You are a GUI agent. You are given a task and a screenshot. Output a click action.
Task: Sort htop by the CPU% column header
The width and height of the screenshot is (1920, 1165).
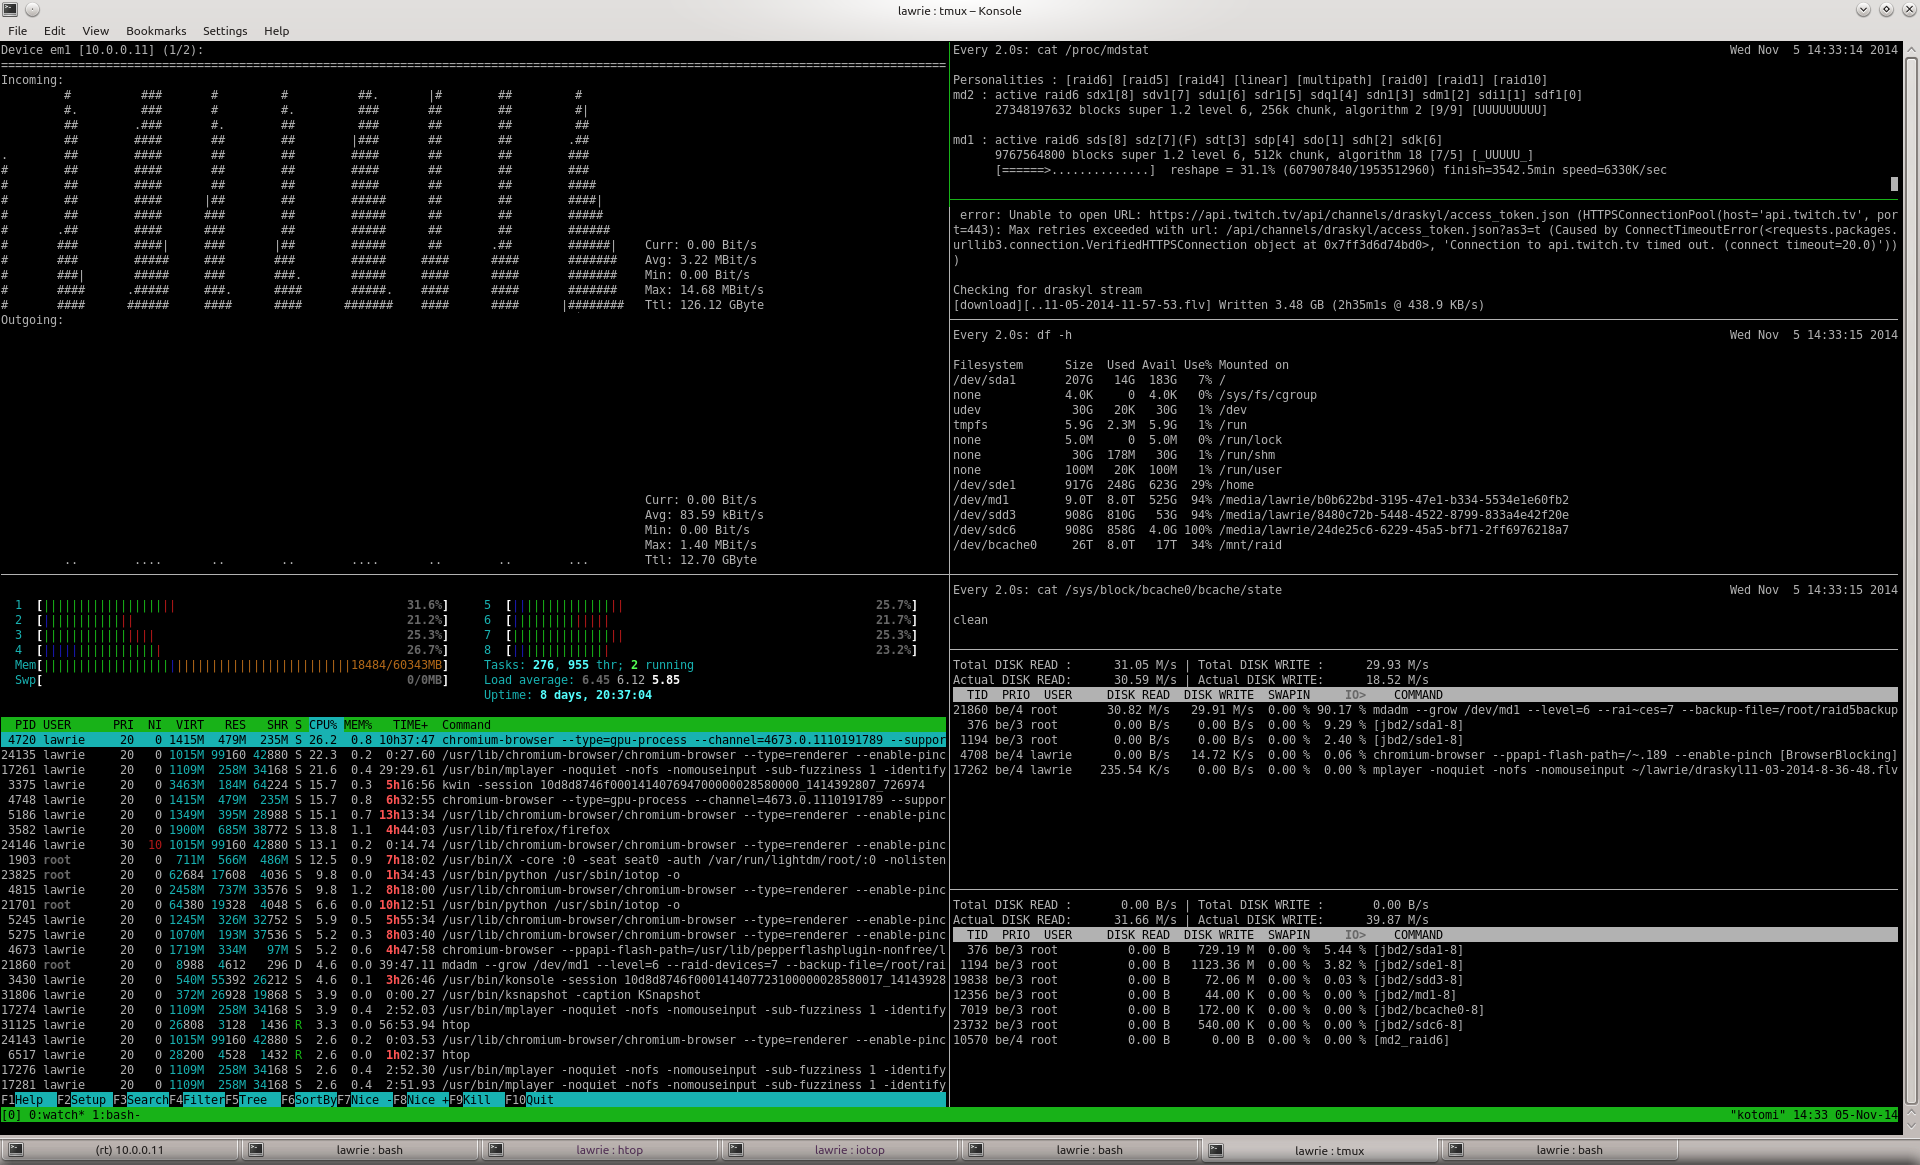(323, 725)
